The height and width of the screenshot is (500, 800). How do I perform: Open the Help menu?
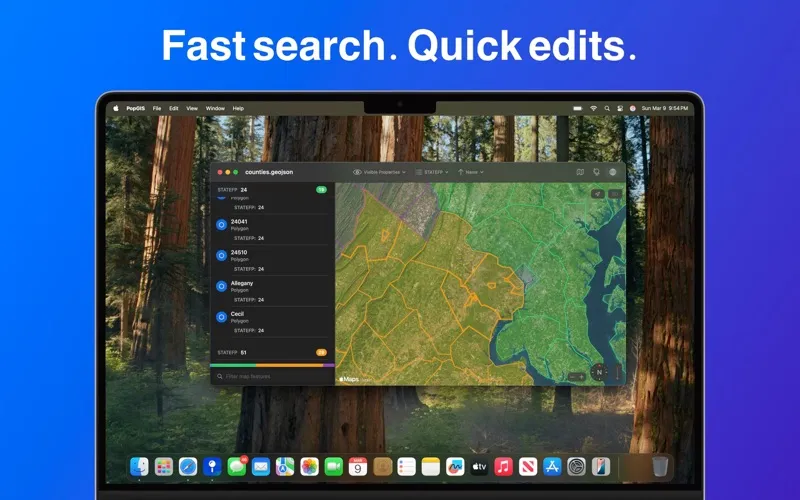(x=238, y=108)
